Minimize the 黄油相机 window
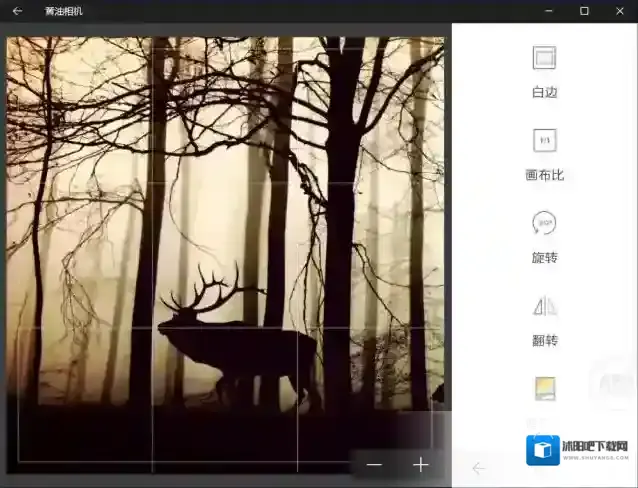 (548, 11)
